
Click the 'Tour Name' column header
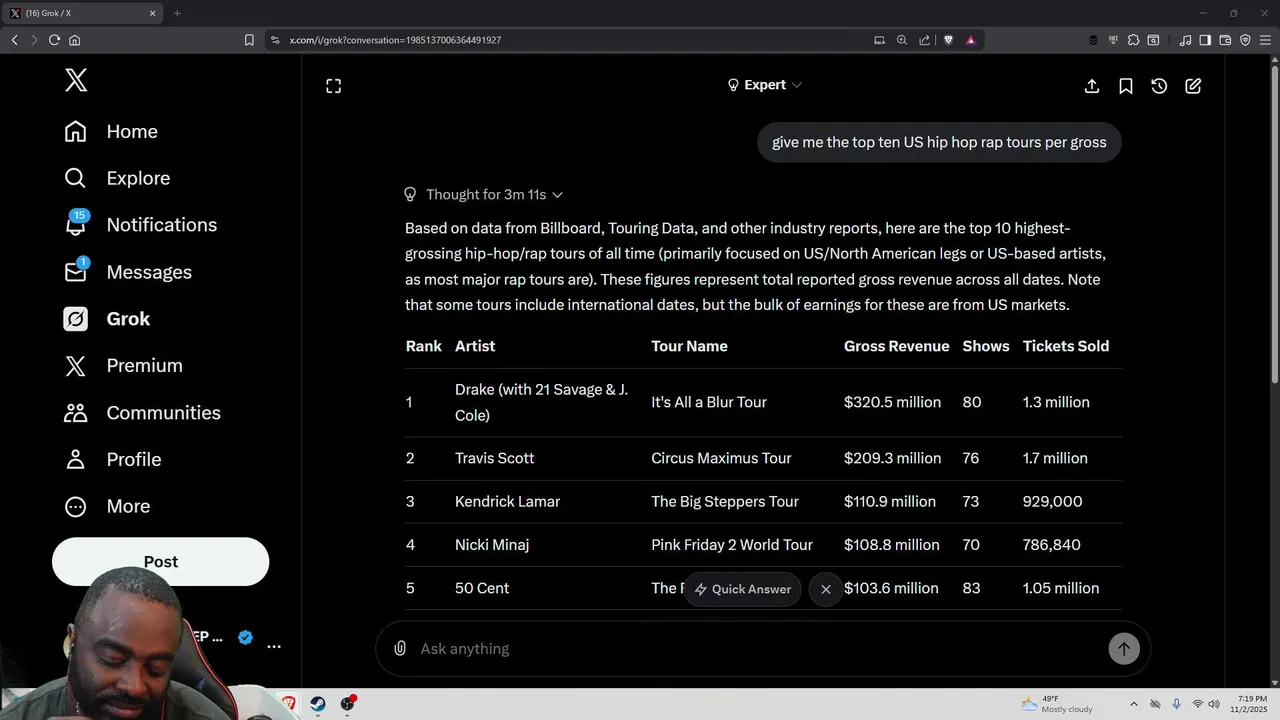tap(689, 346)
